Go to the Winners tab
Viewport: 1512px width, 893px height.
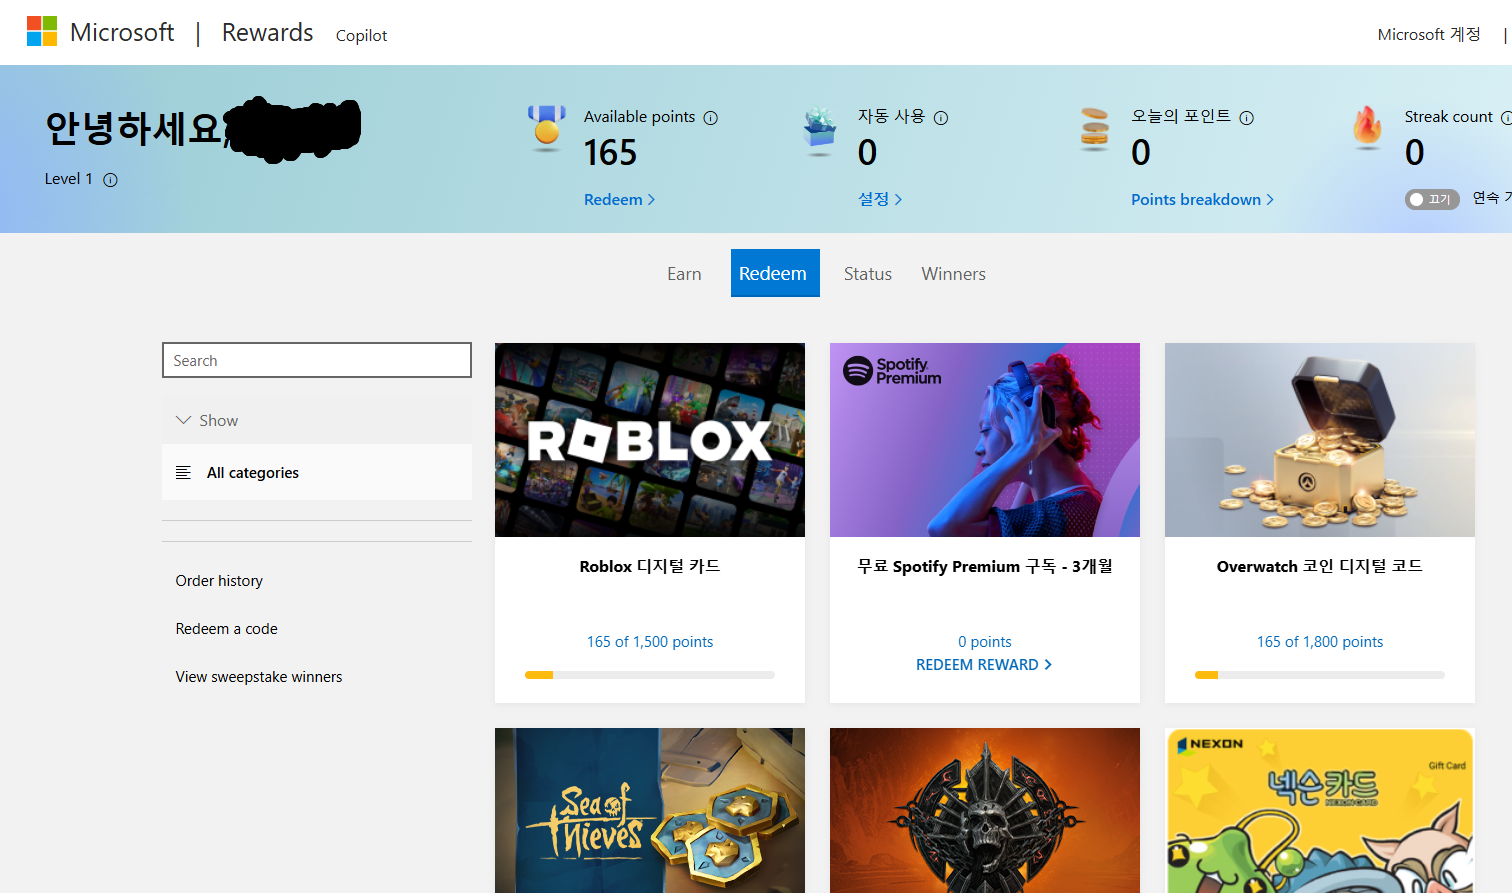[x=954, y=274]
